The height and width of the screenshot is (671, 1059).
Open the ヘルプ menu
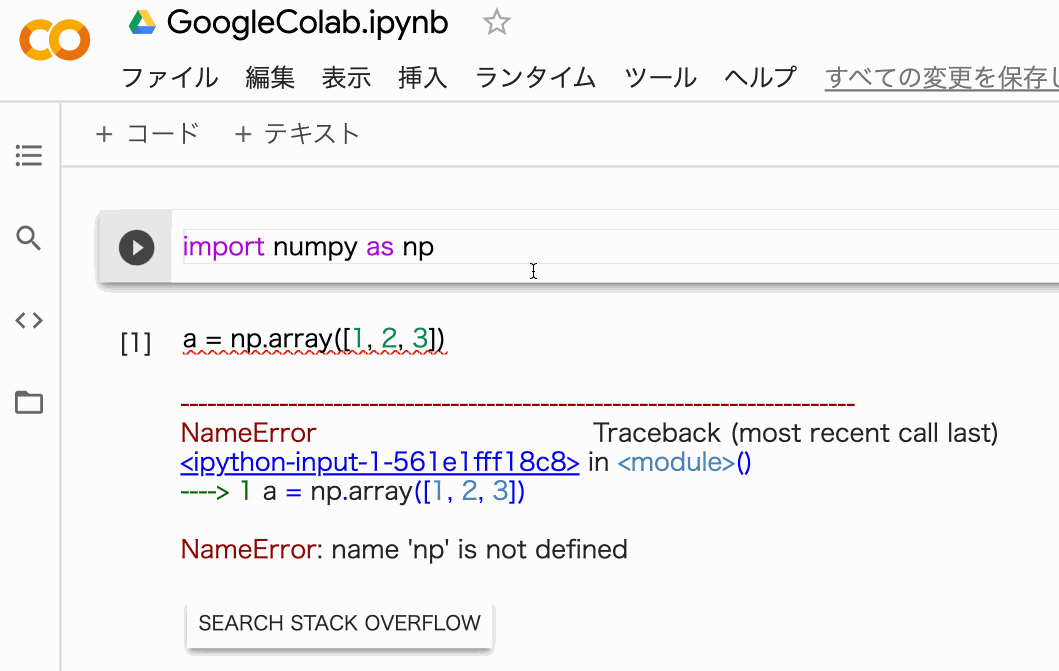coord(760,77)
